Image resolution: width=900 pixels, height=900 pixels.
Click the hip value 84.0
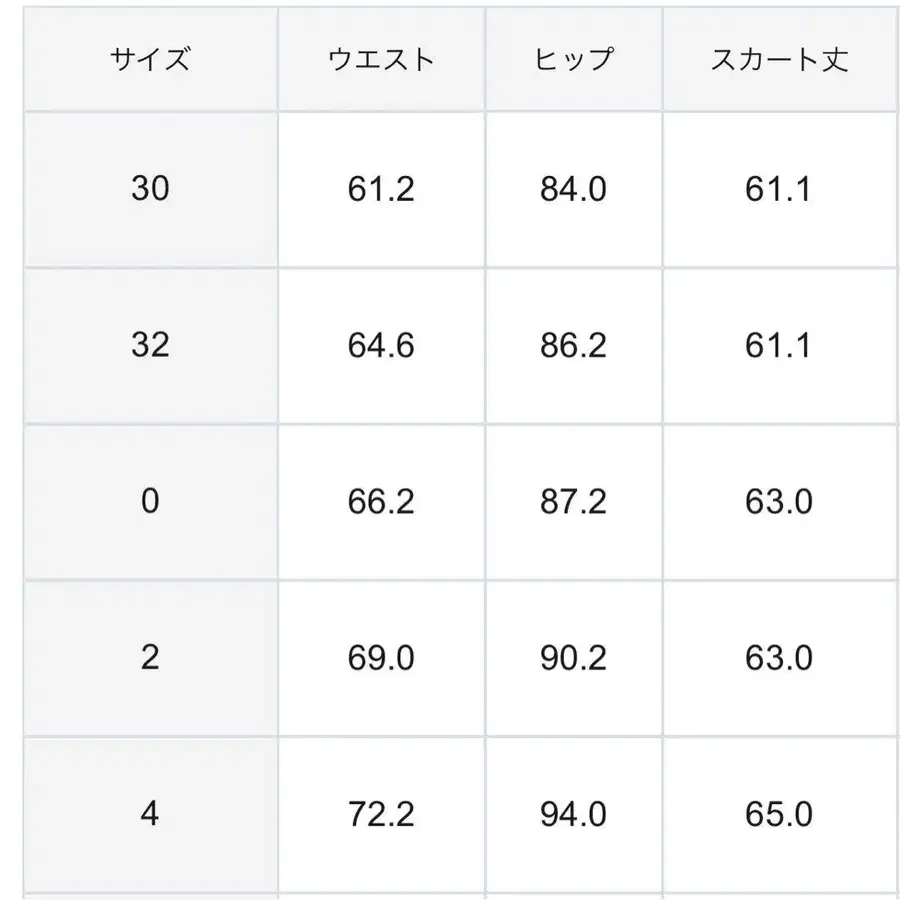tap(573, 189)
